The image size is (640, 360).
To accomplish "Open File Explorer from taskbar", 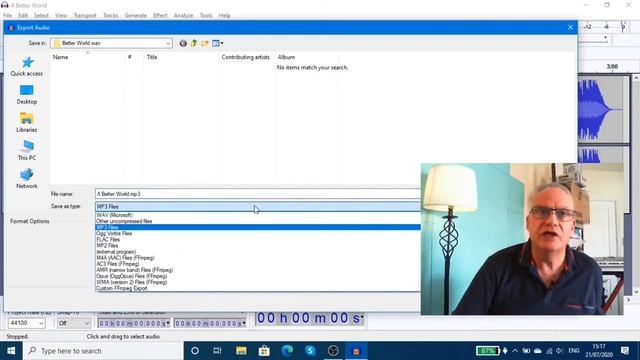I will 241,351.
